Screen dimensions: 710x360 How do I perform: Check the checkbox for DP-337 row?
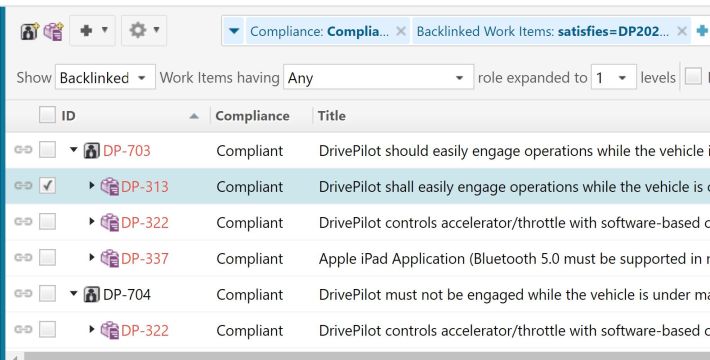[48, 258]
